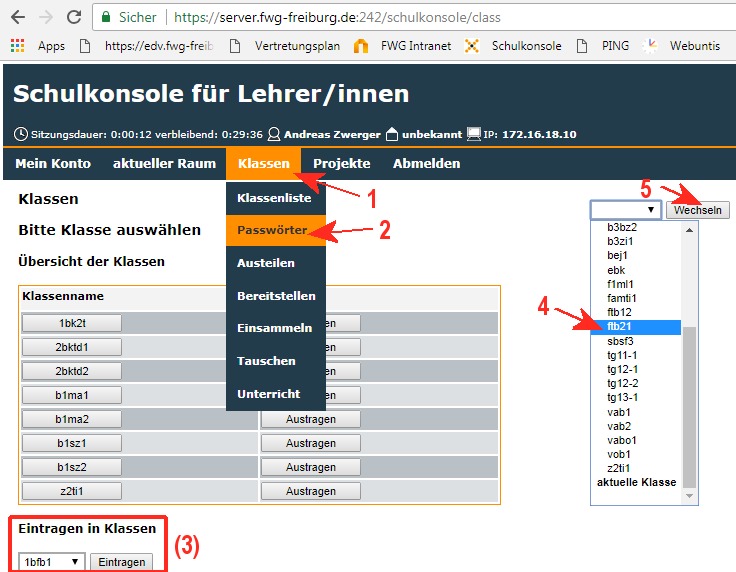Open the Schulkonsole bookmark
This screenshot has width=736, height=572.
coord(514,45)
